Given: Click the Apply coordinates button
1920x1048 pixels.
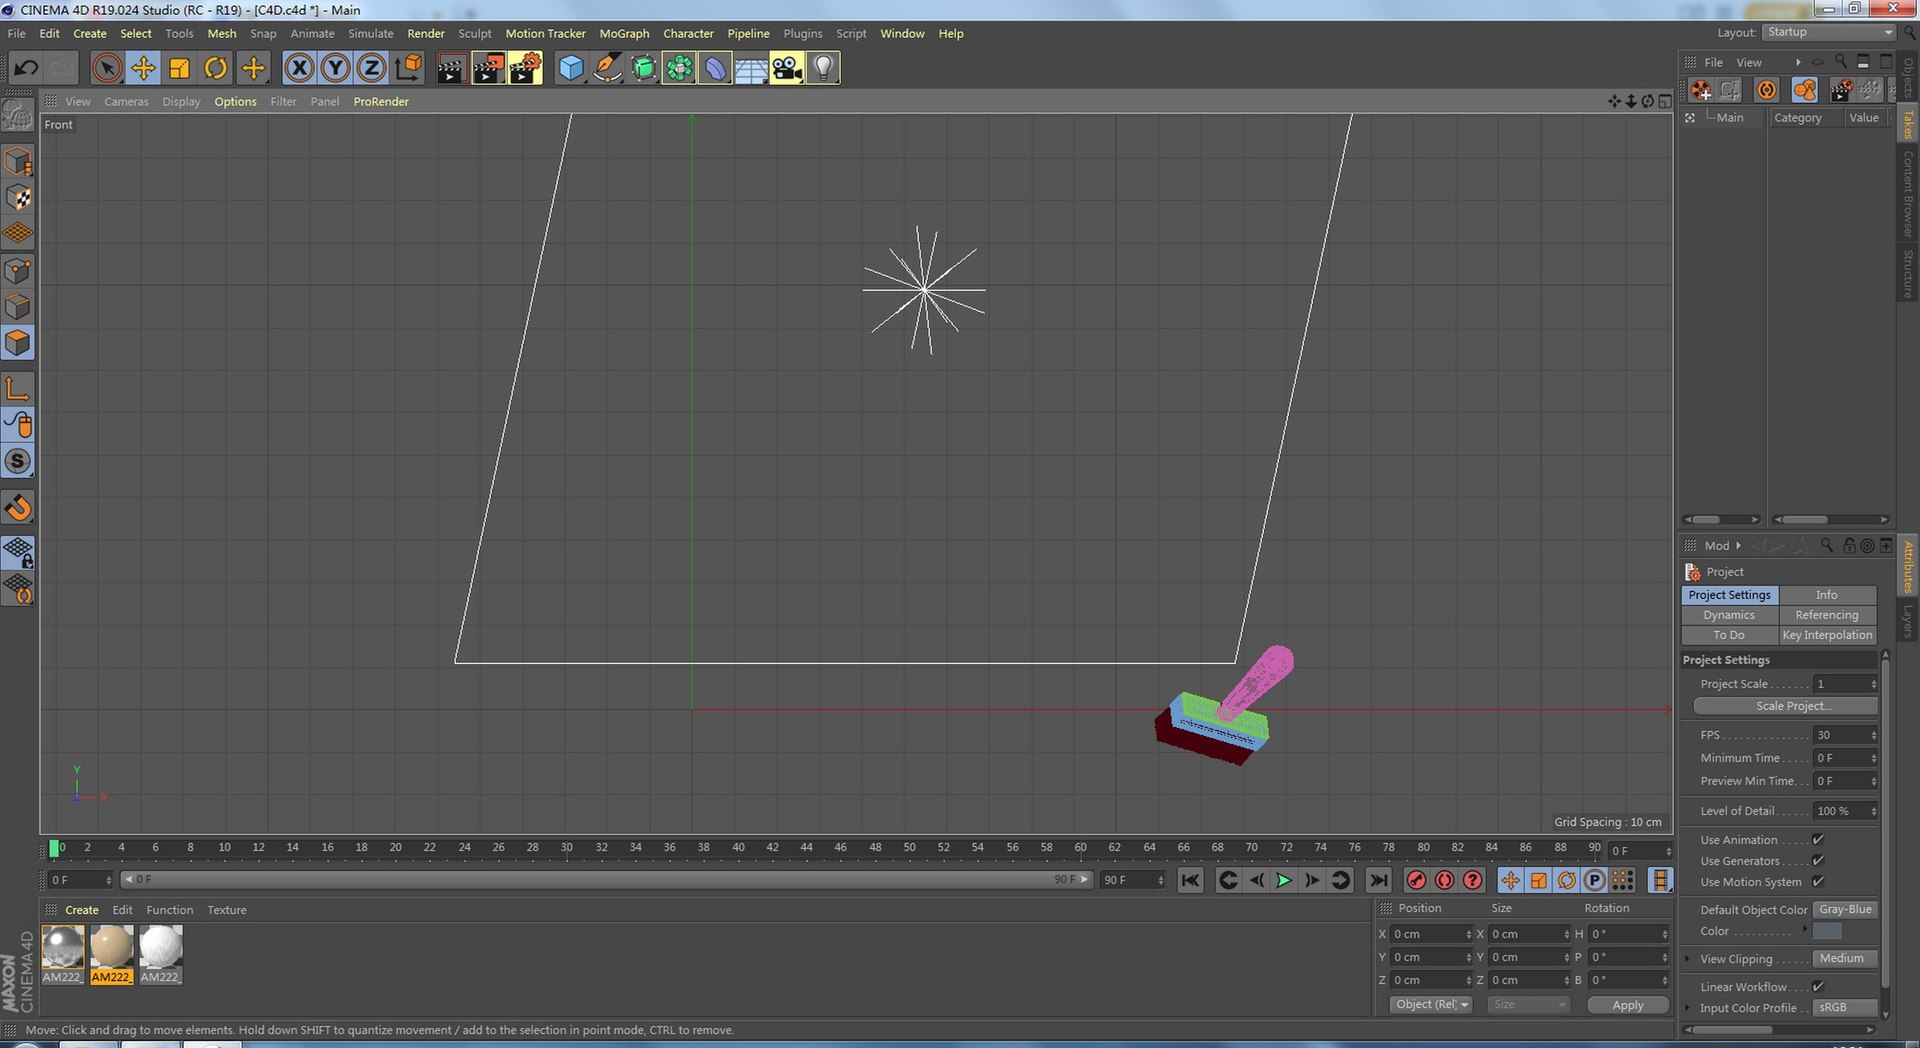Looking at the screenshot, I should click(1628, 1005).
